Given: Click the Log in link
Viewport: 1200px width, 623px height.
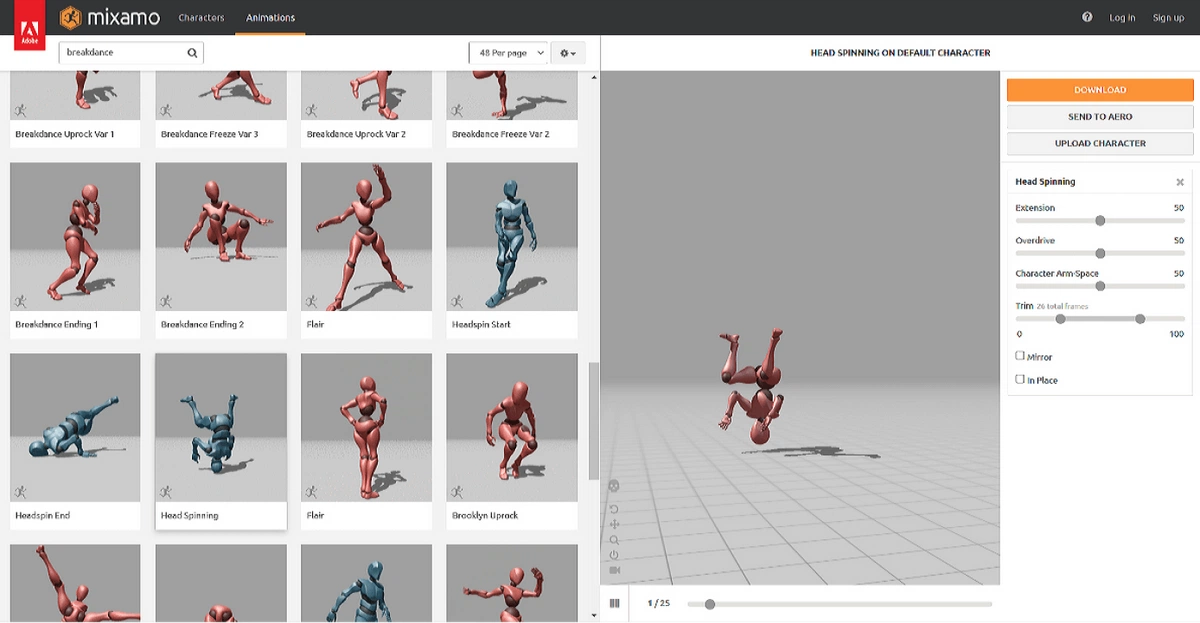Looking at the screenshot, I should 1122,18.
